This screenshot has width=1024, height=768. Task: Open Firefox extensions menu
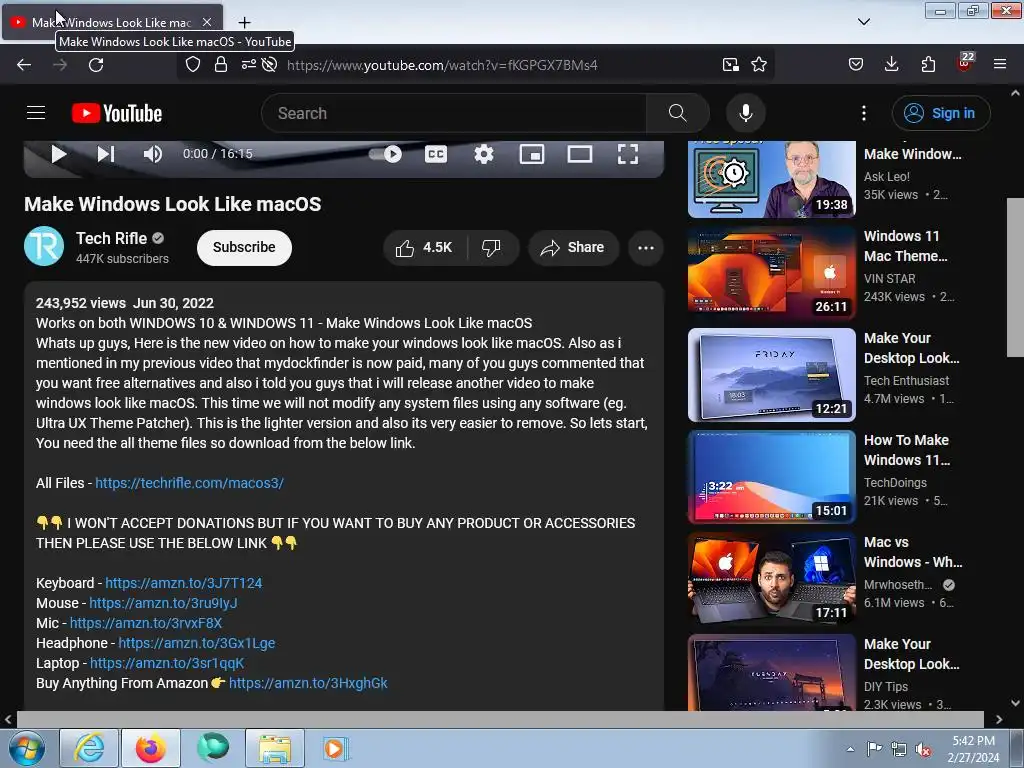coord(928,64)
